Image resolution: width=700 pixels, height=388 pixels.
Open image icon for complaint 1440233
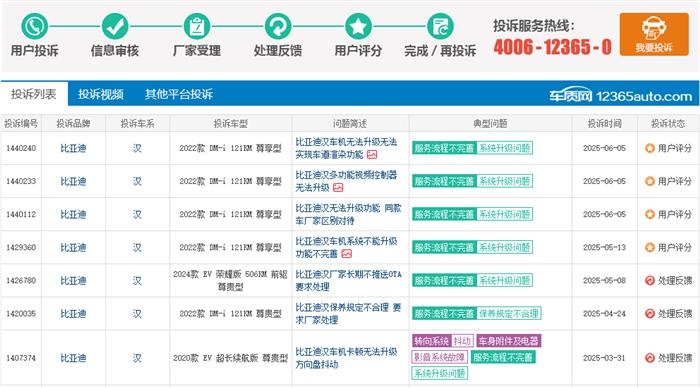click(338, 188)
